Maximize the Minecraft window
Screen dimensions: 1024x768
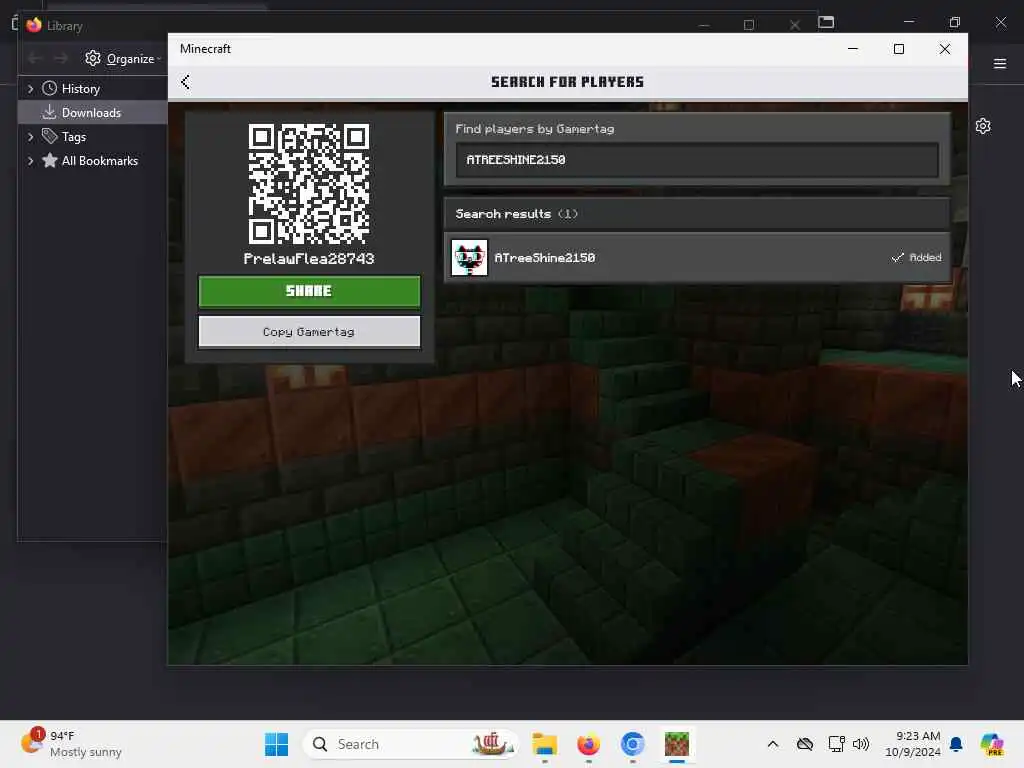(x=899, y=49)
